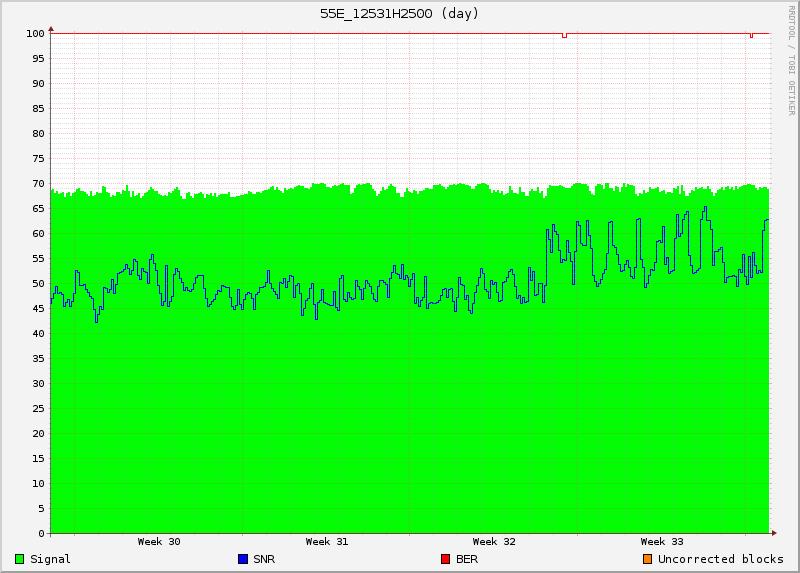
Task: Click the second BER dip in late Week 33
Action: point(751,36)
